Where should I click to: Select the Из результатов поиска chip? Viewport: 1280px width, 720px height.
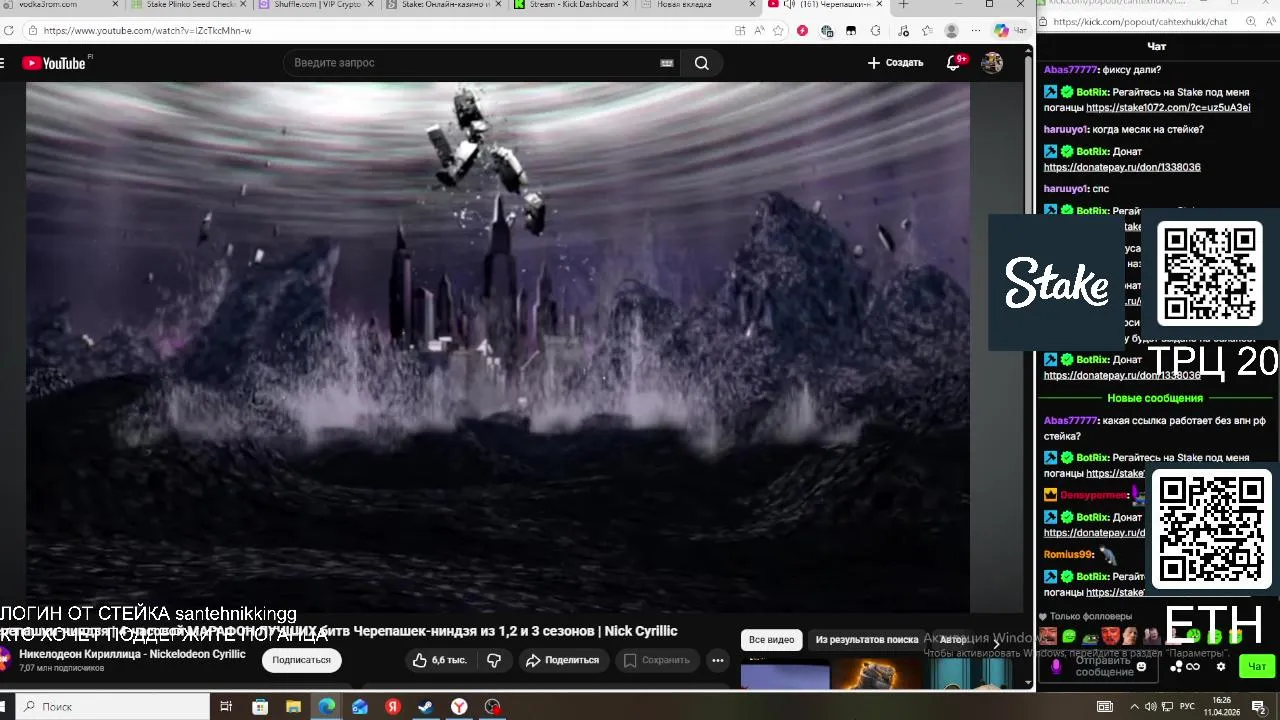click(866, 640)
